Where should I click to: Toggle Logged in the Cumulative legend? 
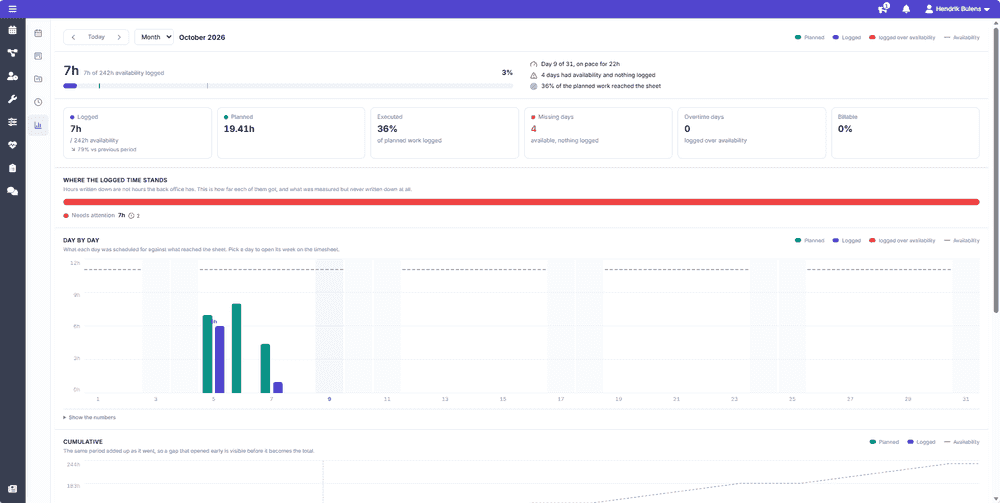[921, 442]
